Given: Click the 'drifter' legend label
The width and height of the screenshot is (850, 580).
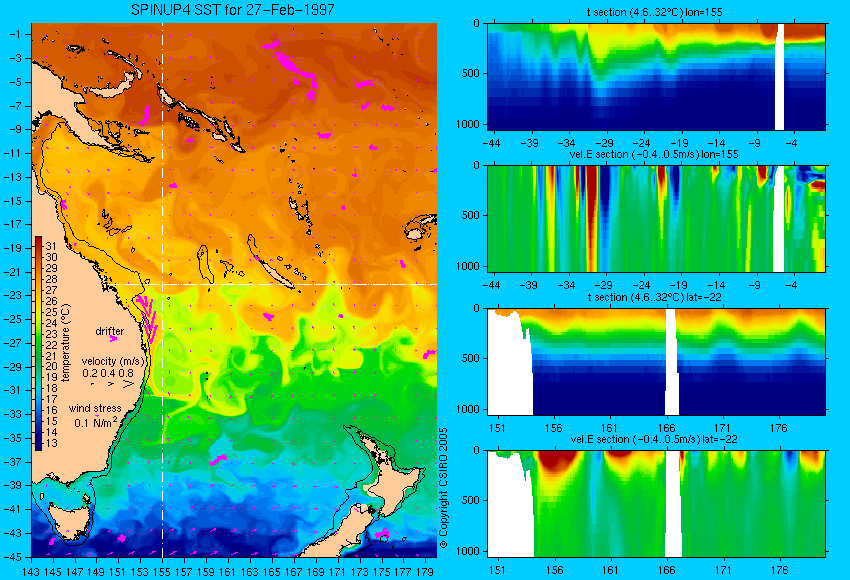Looking at the screenshot, I should (109, 331).
